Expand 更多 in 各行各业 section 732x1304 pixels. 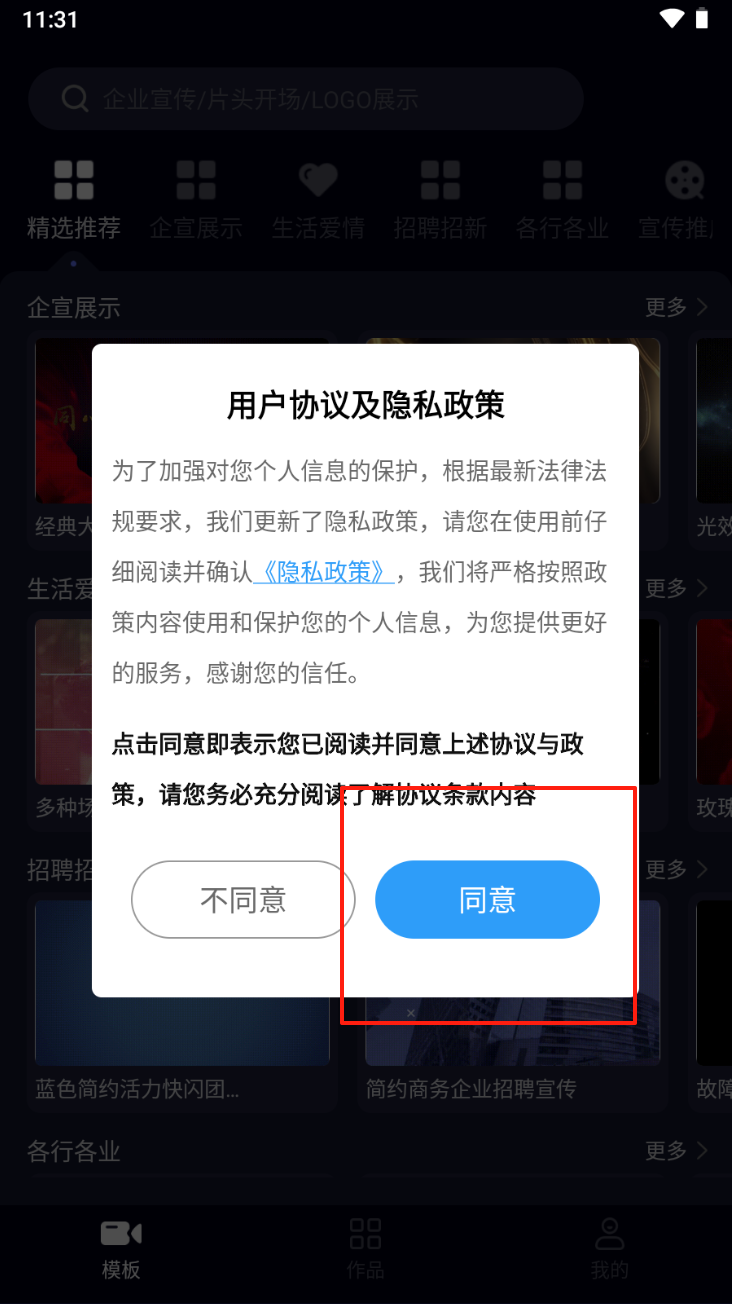[x=676, y=1151]
